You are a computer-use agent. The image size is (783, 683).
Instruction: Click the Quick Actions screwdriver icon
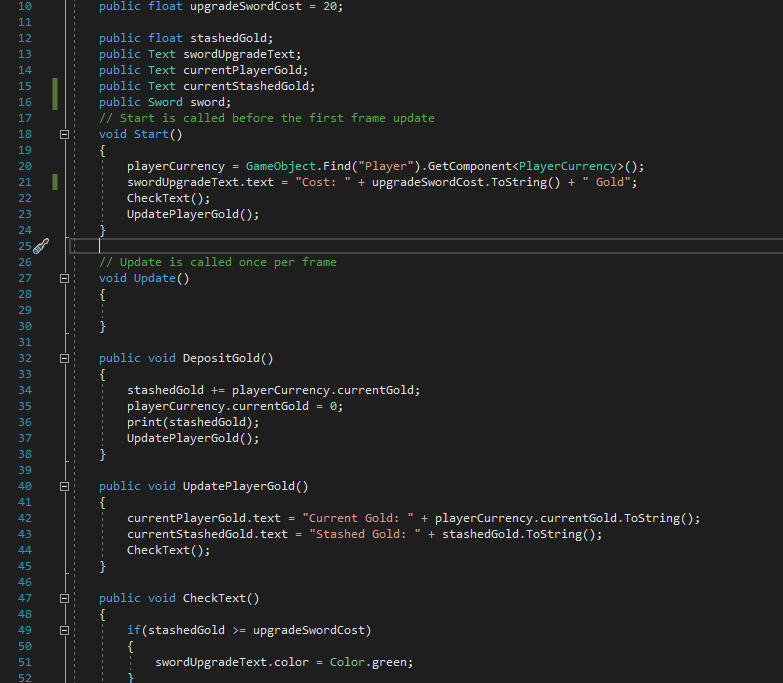click(x=41, y=246)
